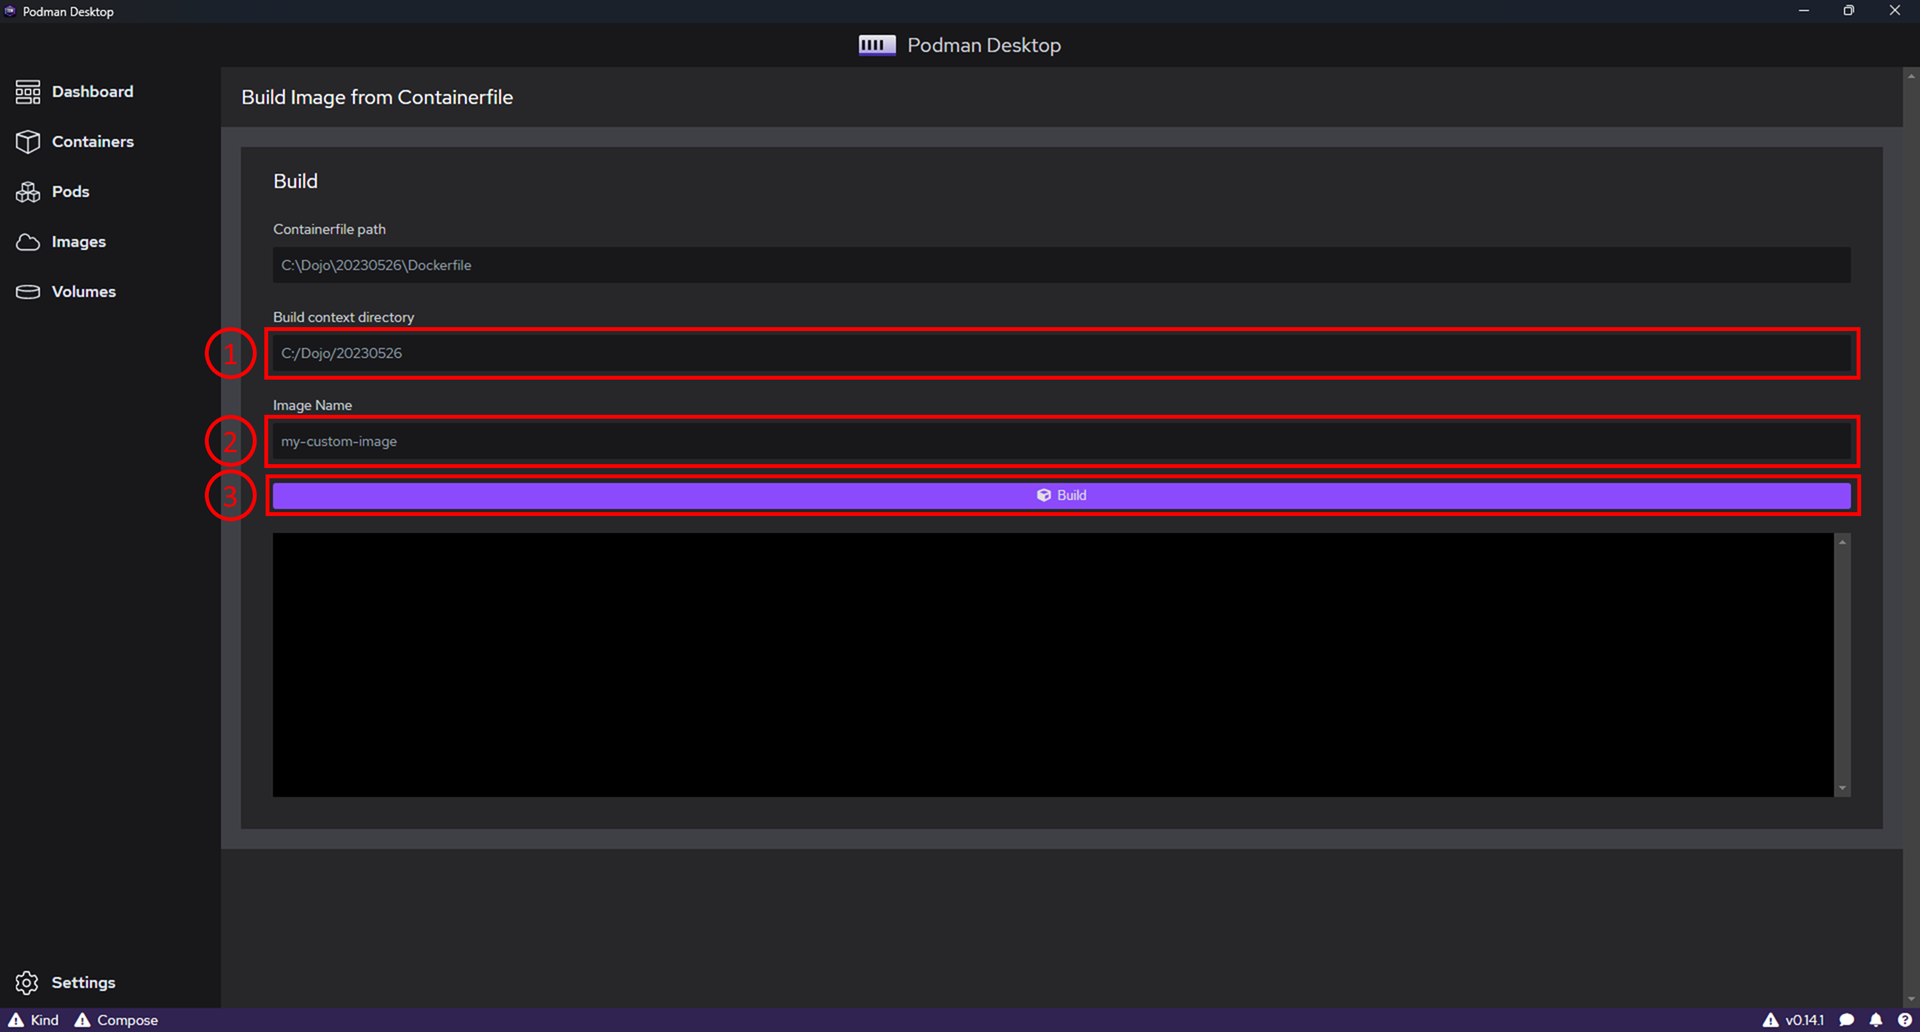Click the "Containerfile path" label
The width and height of the screenshot is (1920, 1032).
(329, 229)
